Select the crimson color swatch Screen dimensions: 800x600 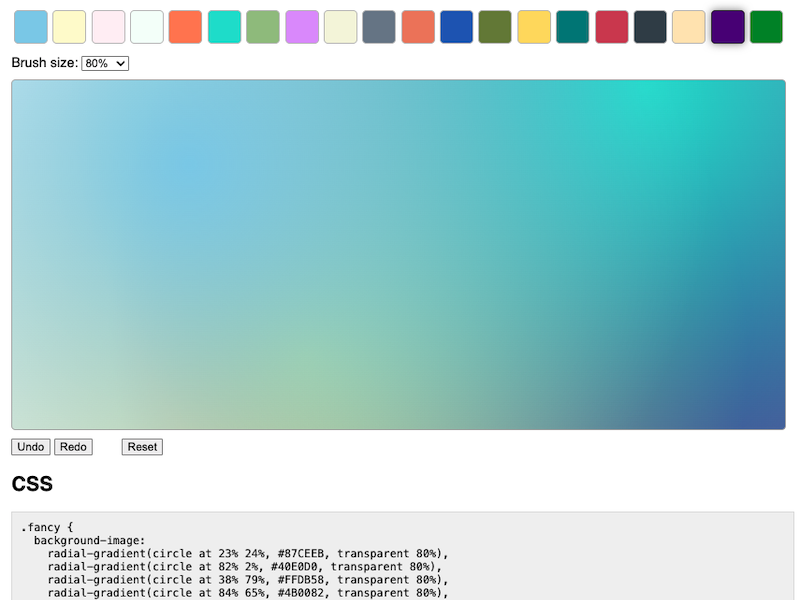611,27
